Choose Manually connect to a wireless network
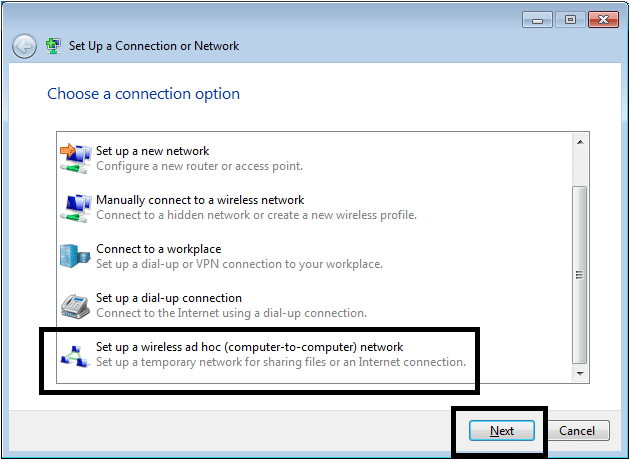 point(313,207)
